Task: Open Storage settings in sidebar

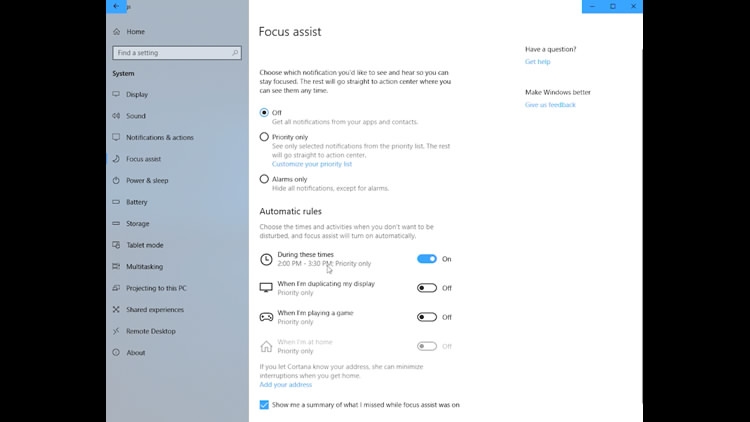Action: tap(137, 224)
